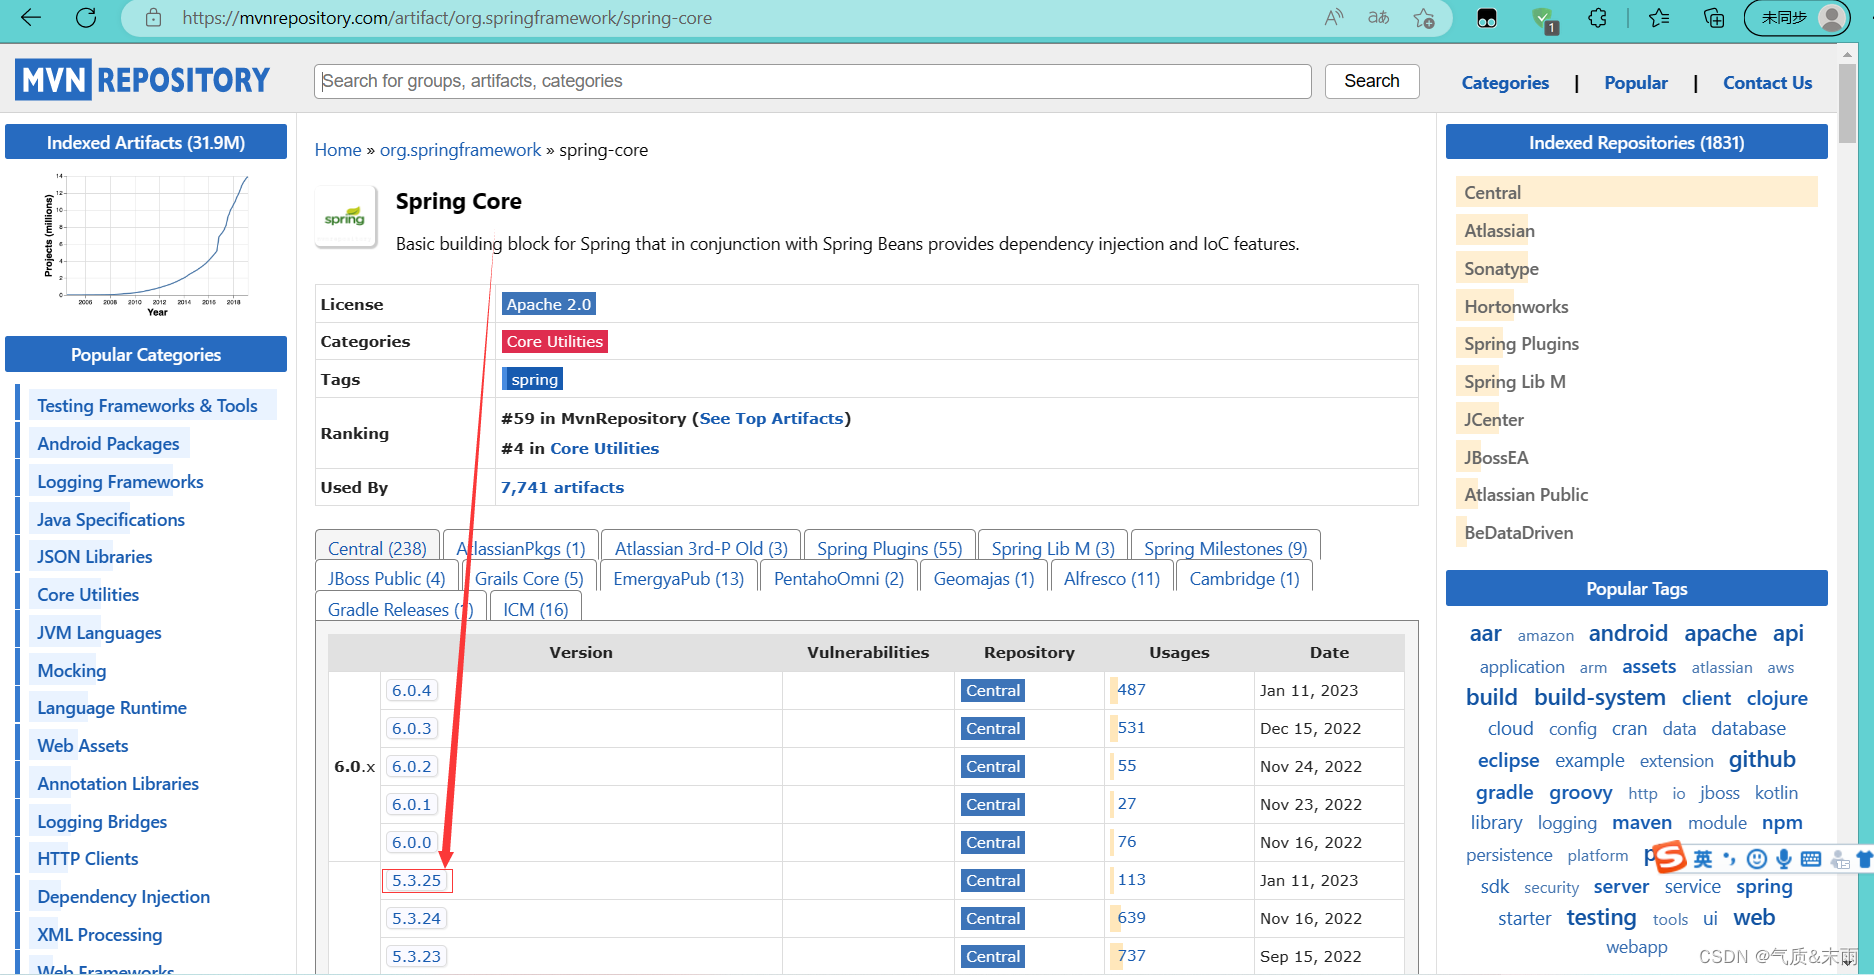Open Popular in top navigation
This screenshot has height=975, width=1874.
click(x=1636, y=83)
